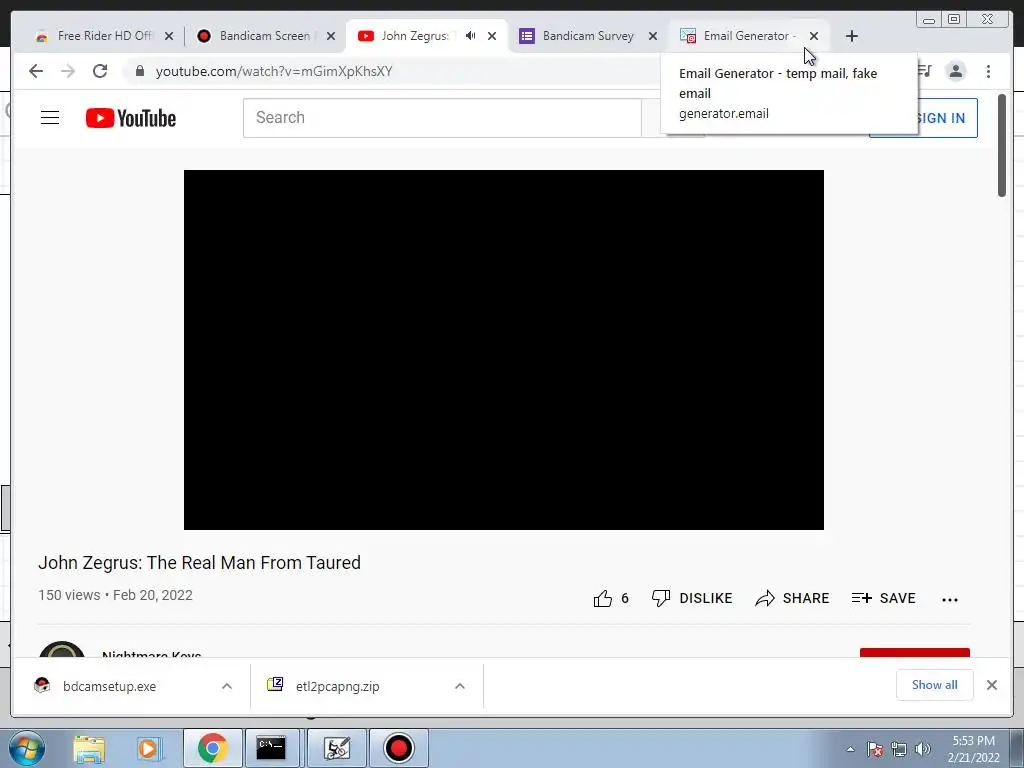The height and width of the screenshot is (768, 1024).
Task: Open more actions ellipsis below video
Action: [x=950, y=600]
